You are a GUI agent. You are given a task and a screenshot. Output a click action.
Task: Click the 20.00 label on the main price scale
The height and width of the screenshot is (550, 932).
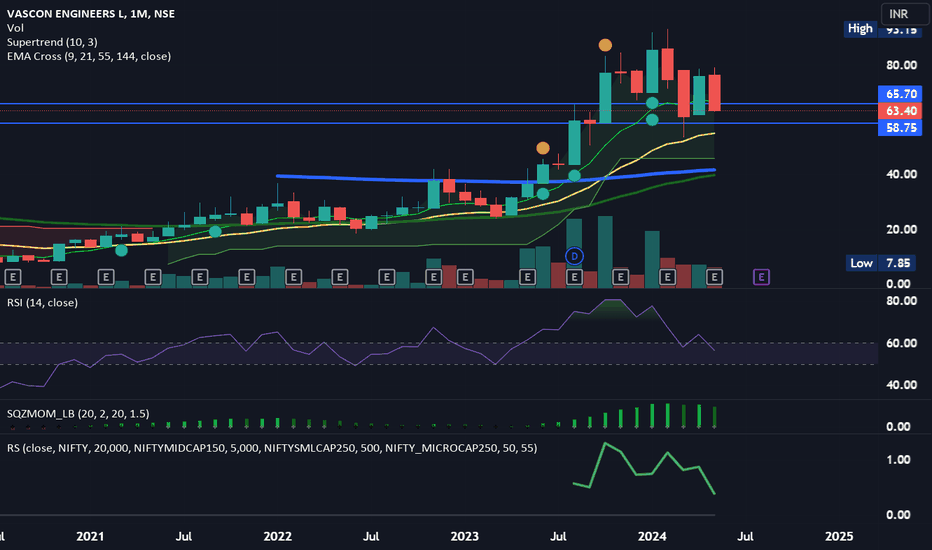click(902, 230)
